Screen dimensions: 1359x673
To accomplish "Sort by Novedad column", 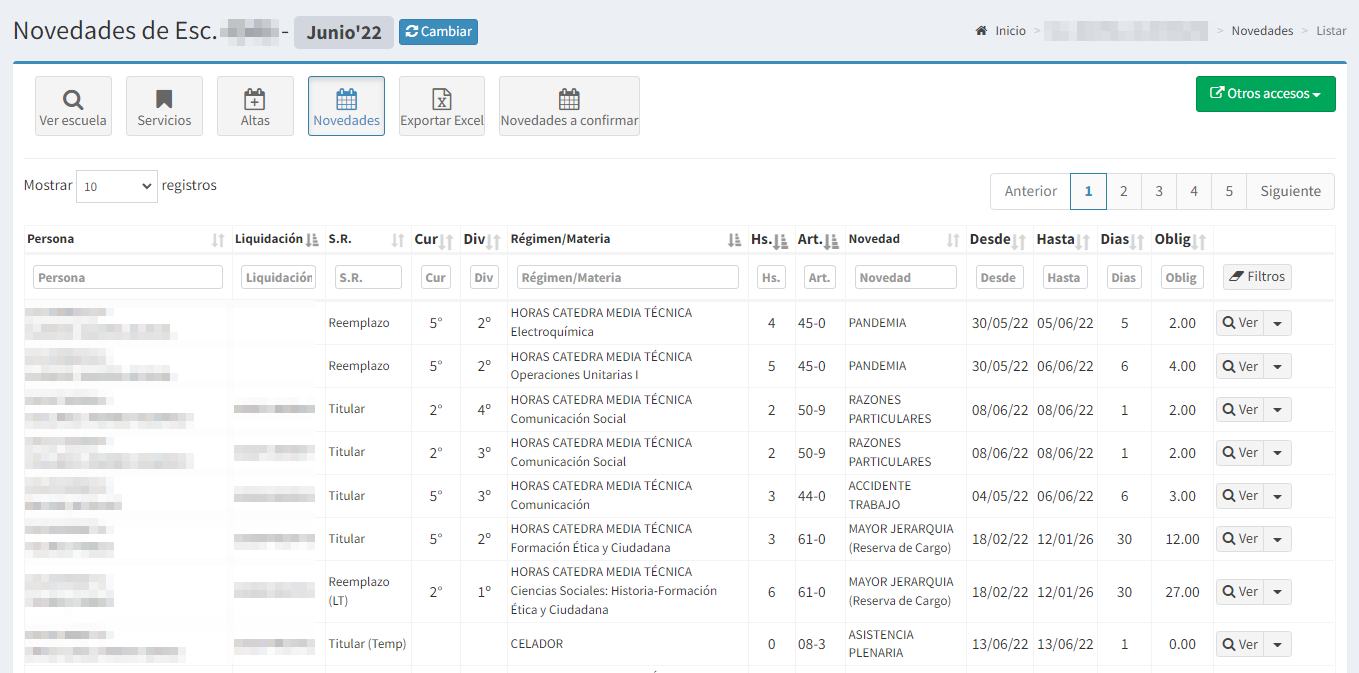I will (905, 239).
